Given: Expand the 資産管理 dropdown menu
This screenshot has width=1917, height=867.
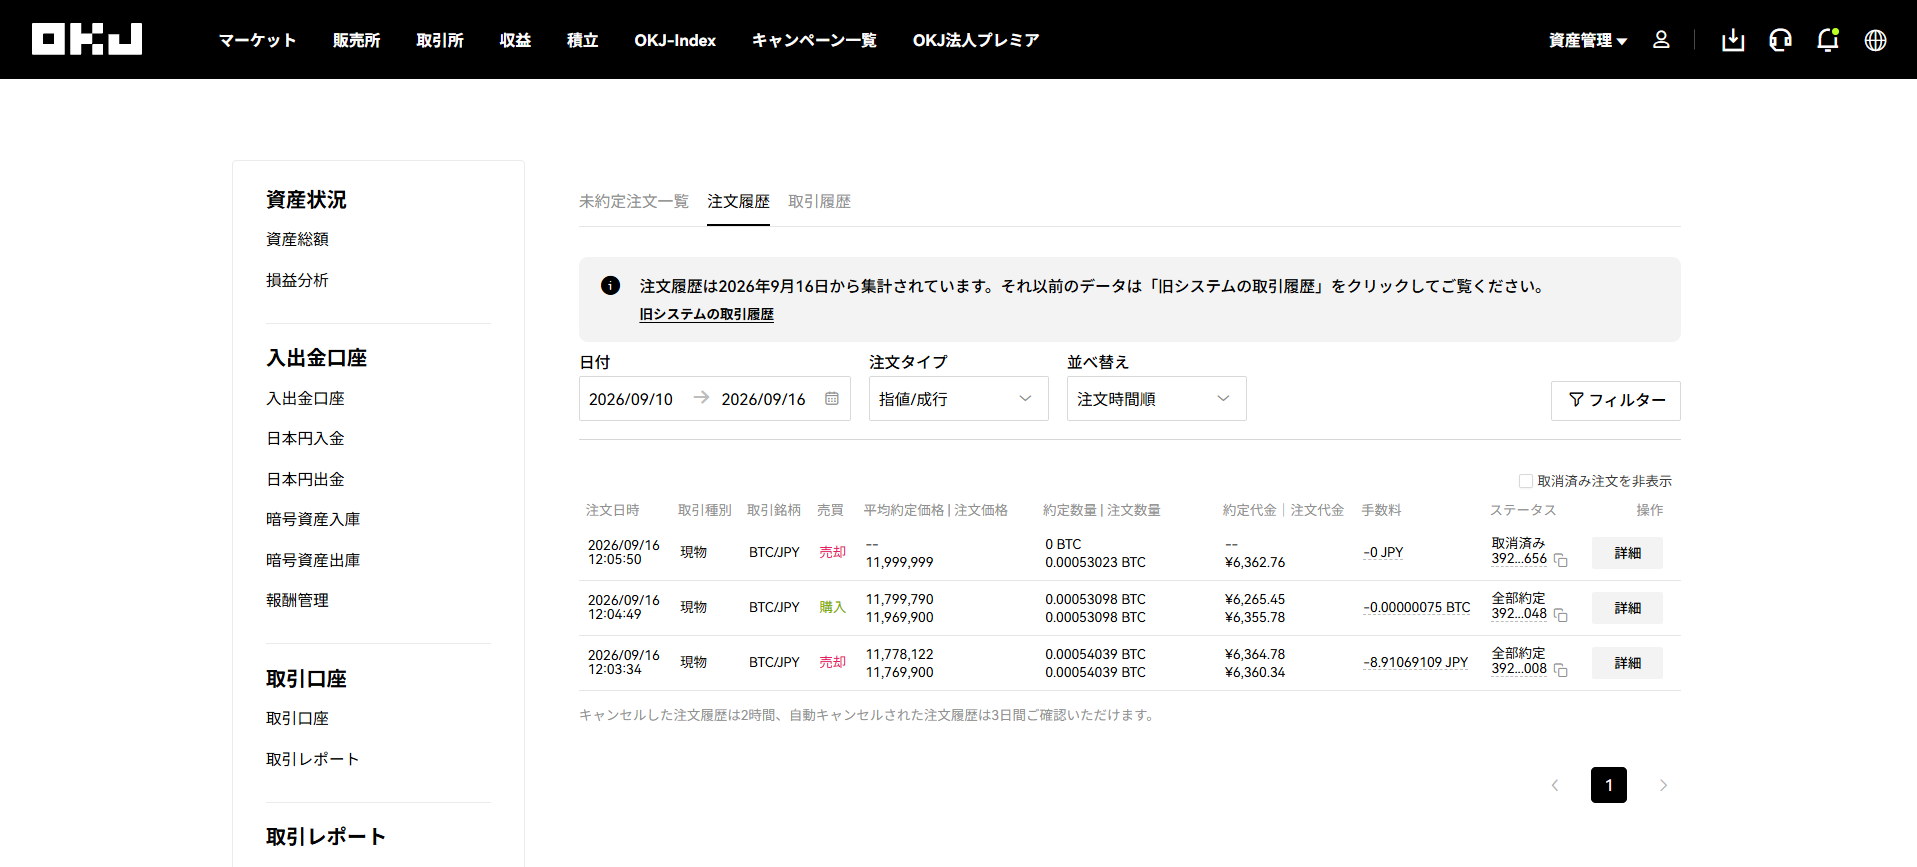Looking at the screenshot, I should pyautogui.click(x=1588, y=40).
